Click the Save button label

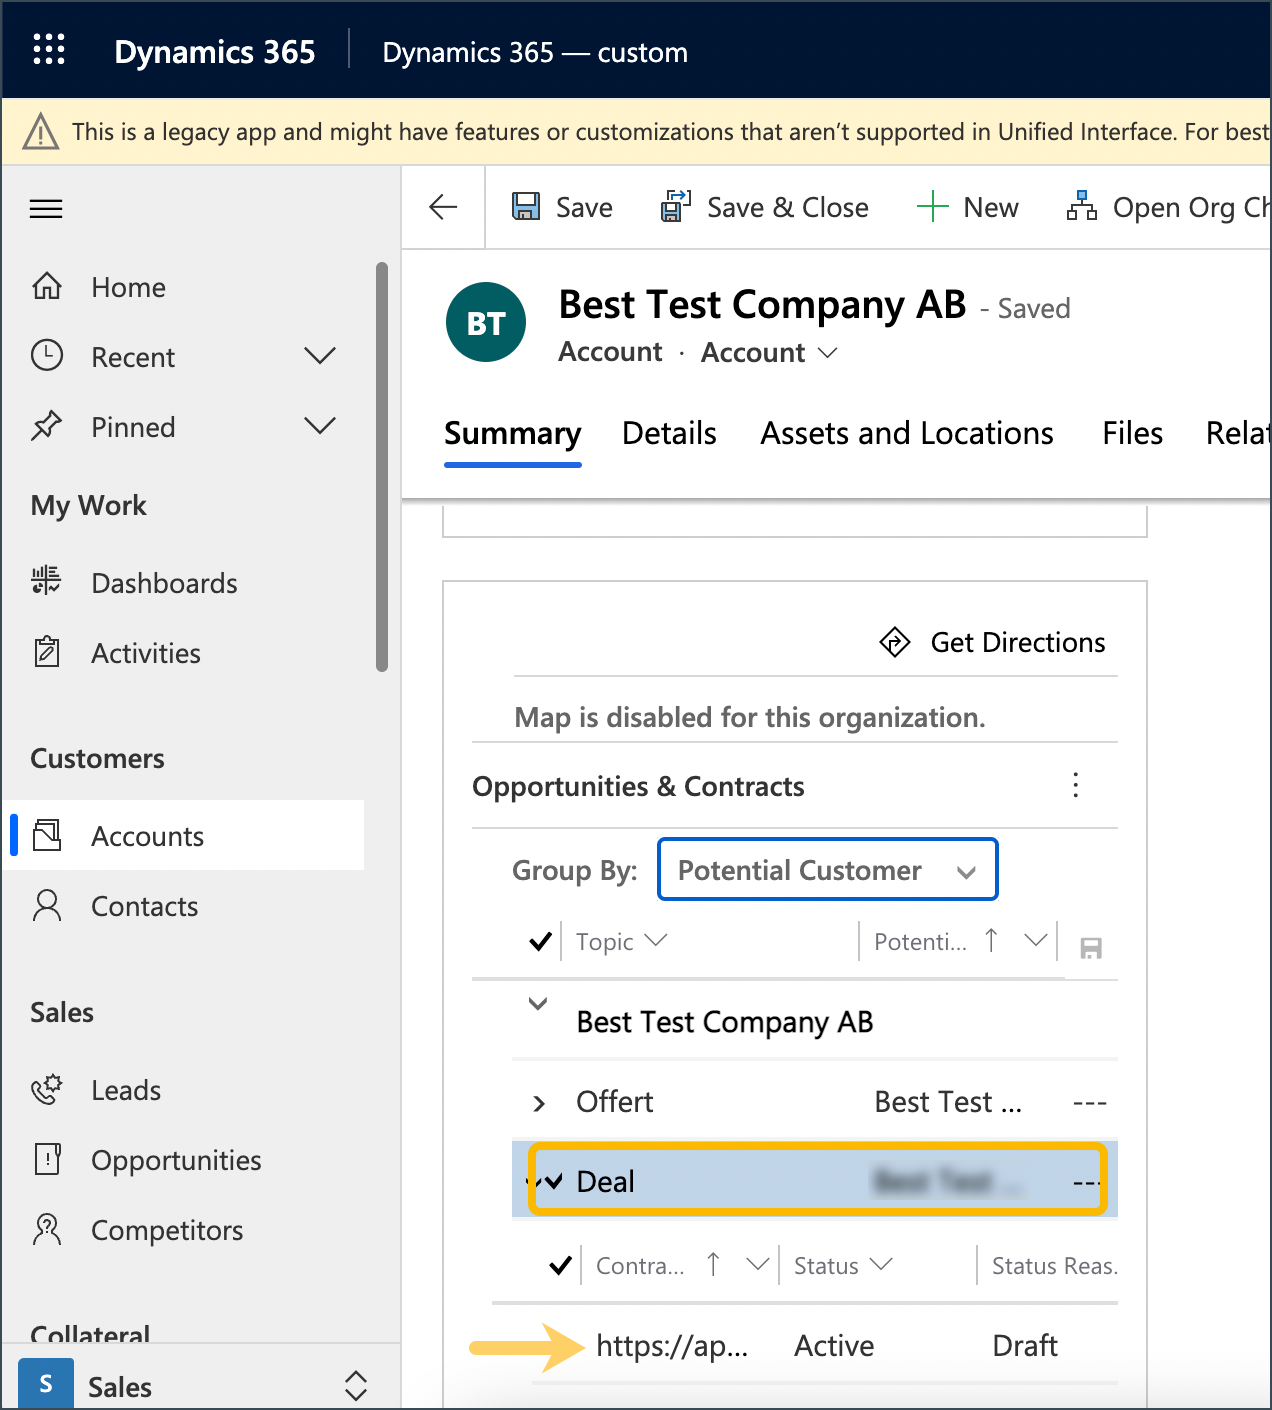[584, 207]
